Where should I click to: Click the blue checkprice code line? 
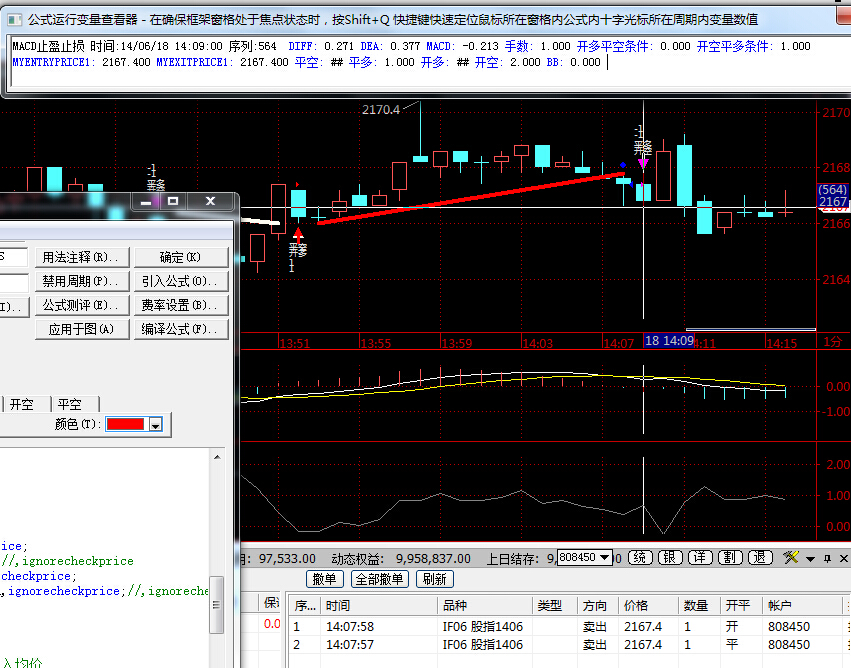(39, 576)
